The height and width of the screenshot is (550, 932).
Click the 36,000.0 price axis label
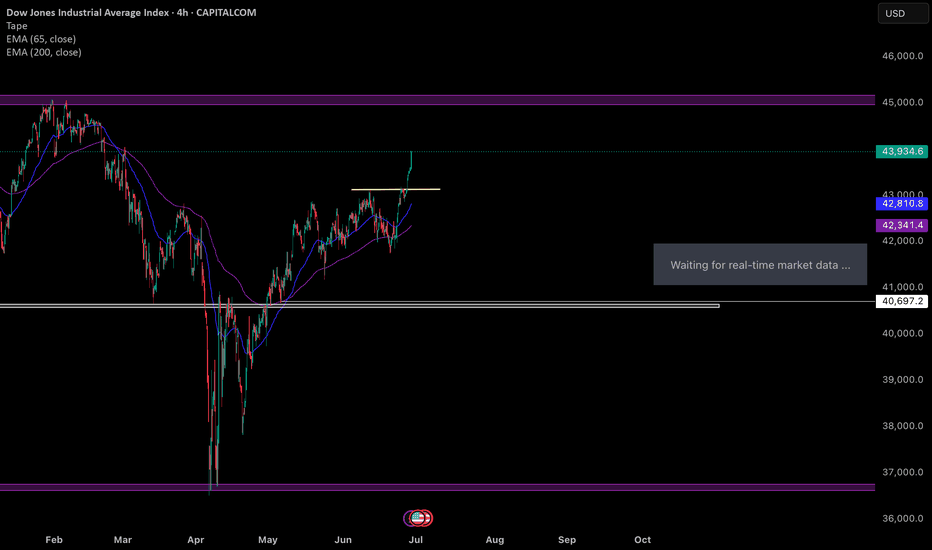903,518
